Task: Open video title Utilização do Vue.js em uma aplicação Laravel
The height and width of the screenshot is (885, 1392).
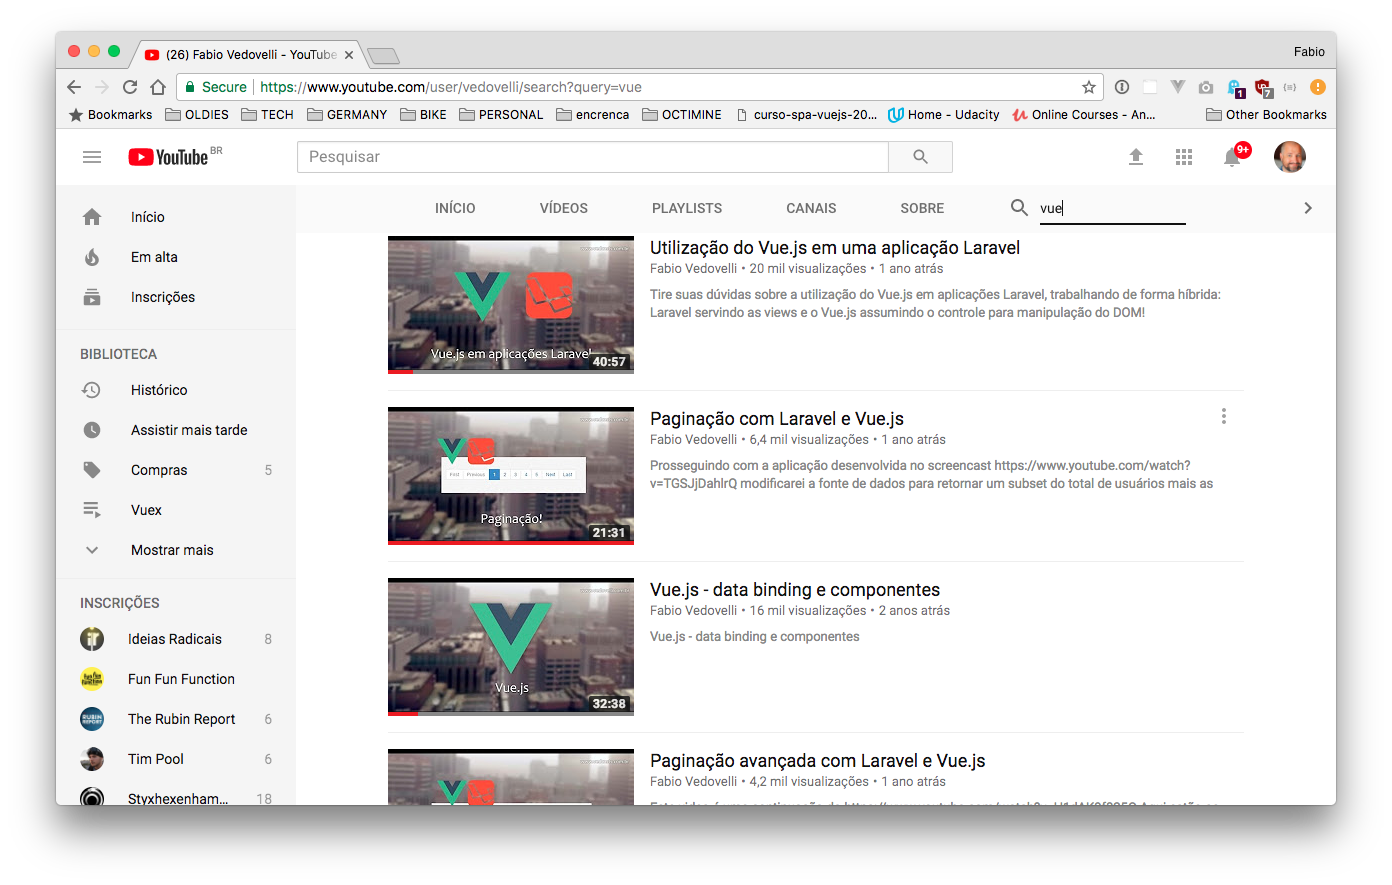Action: coord(835,248)
